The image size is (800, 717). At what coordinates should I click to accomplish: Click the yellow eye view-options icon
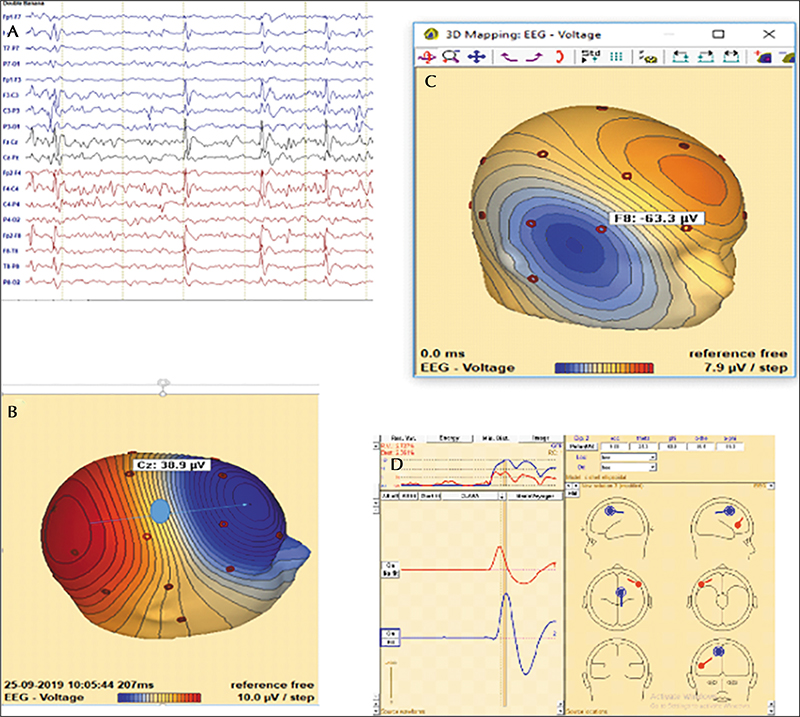(648, 57)
